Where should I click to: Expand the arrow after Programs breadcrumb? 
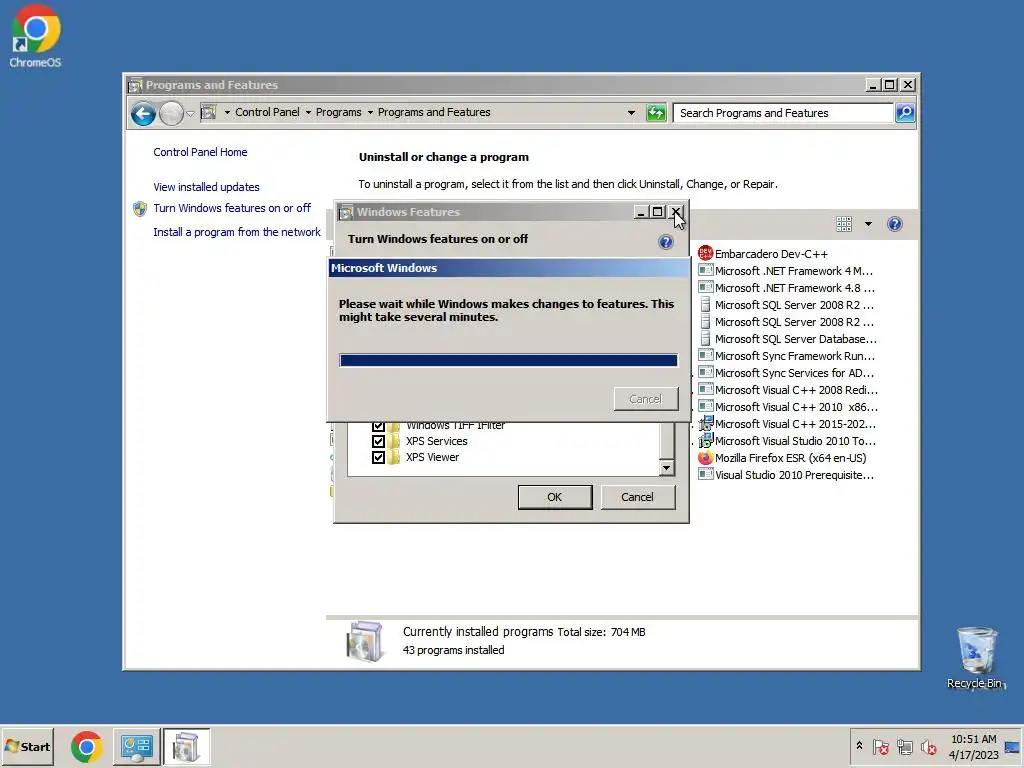[370, 112]
